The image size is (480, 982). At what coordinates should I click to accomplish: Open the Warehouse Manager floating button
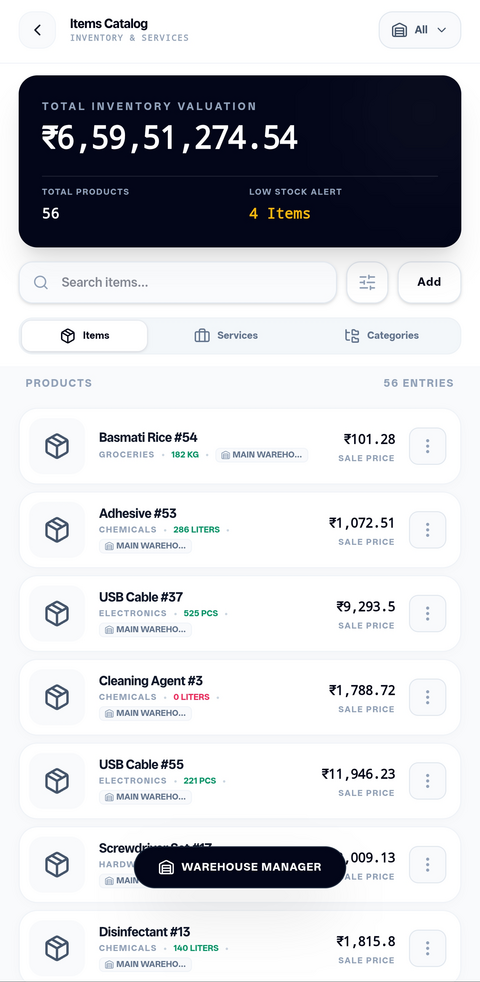click(x=239, y=867)
